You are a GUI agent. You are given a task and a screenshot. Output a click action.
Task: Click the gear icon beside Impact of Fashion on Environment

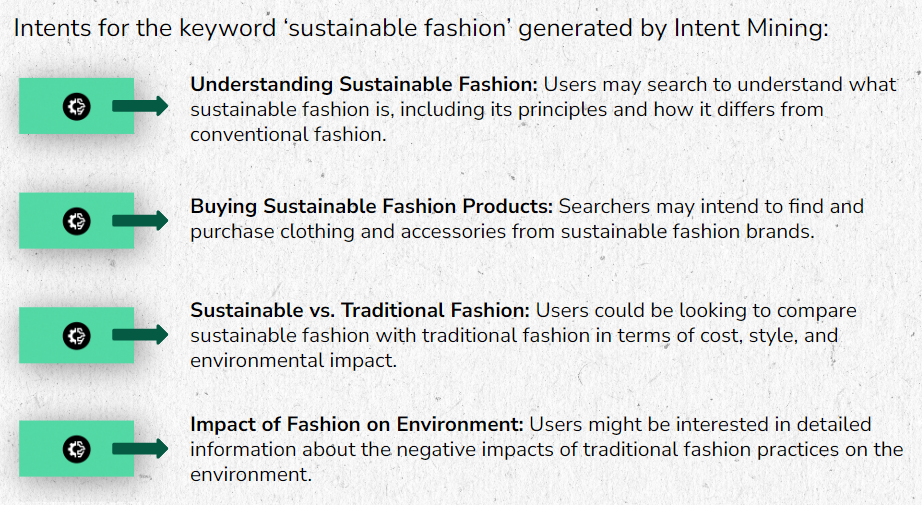point(76,449)
